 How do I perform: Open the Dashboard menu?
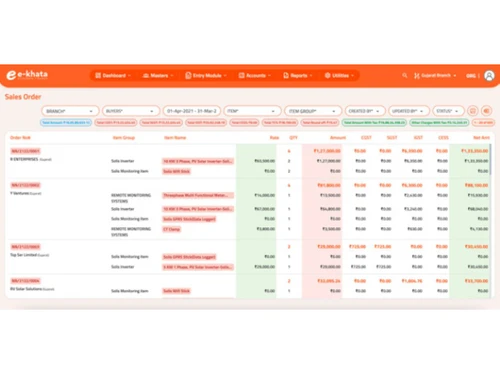click(113, 76)
